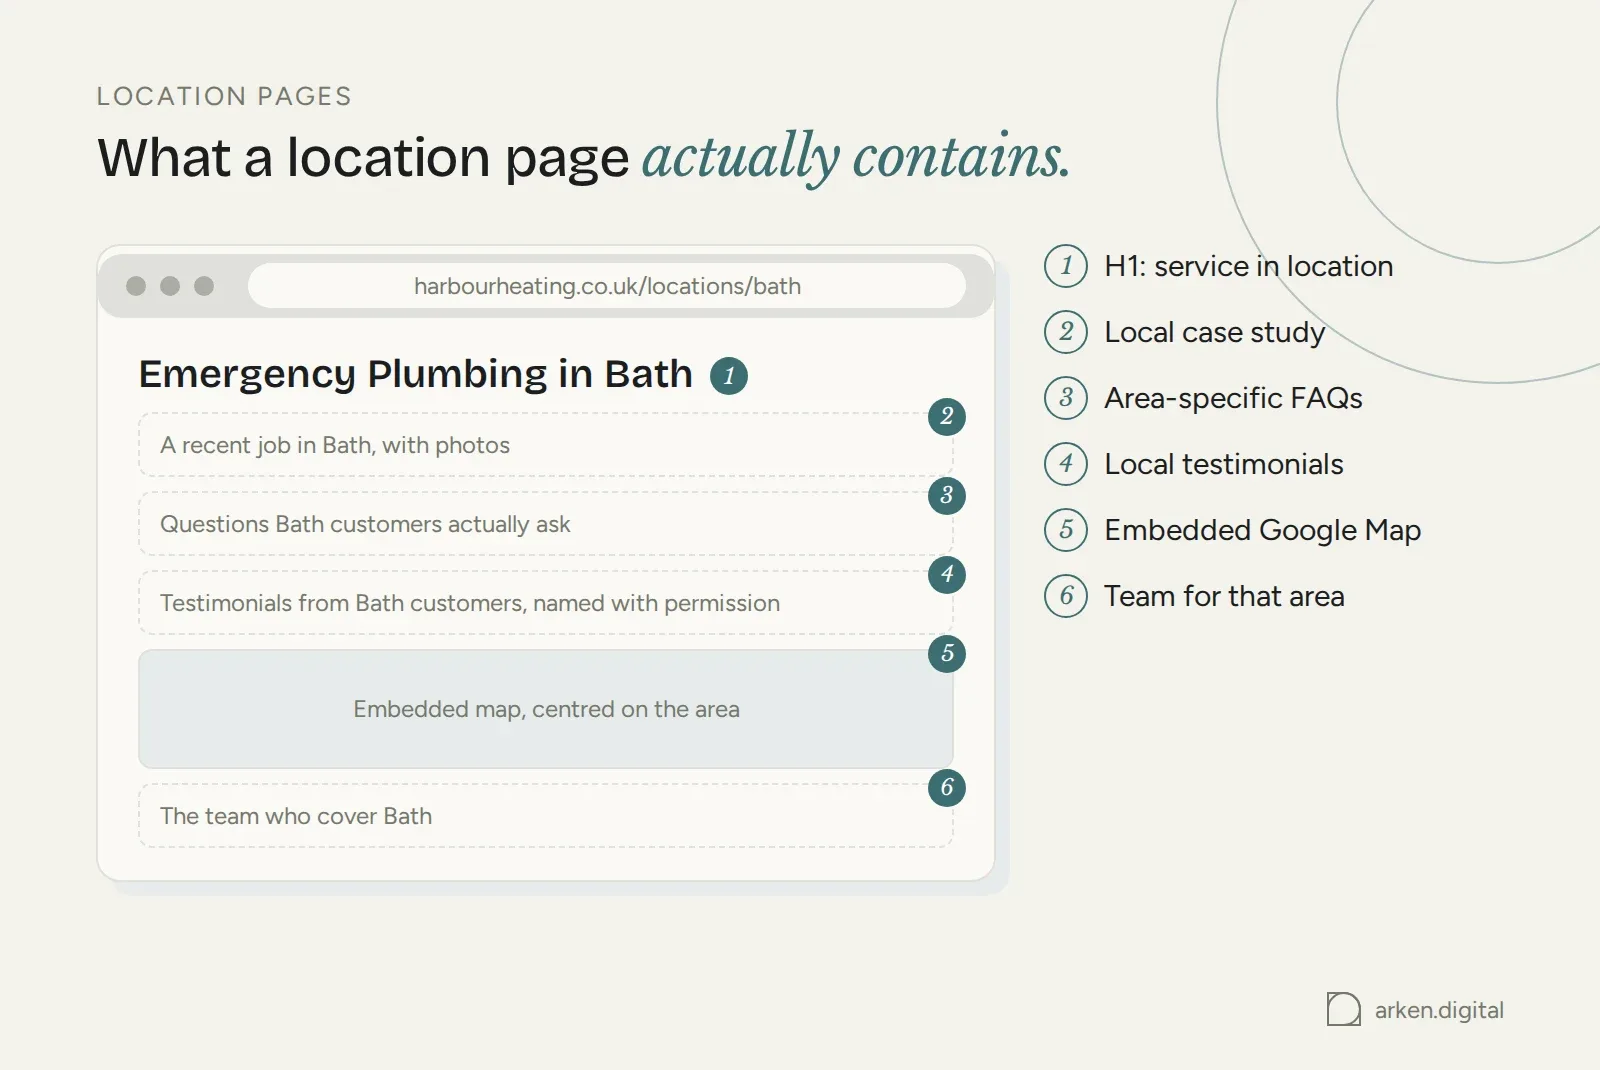Click the Emergency Plumbing in Bath heading
The height and width of the screenshot is (1070, 1600).
pyautogui.click(x=415, y=374)
